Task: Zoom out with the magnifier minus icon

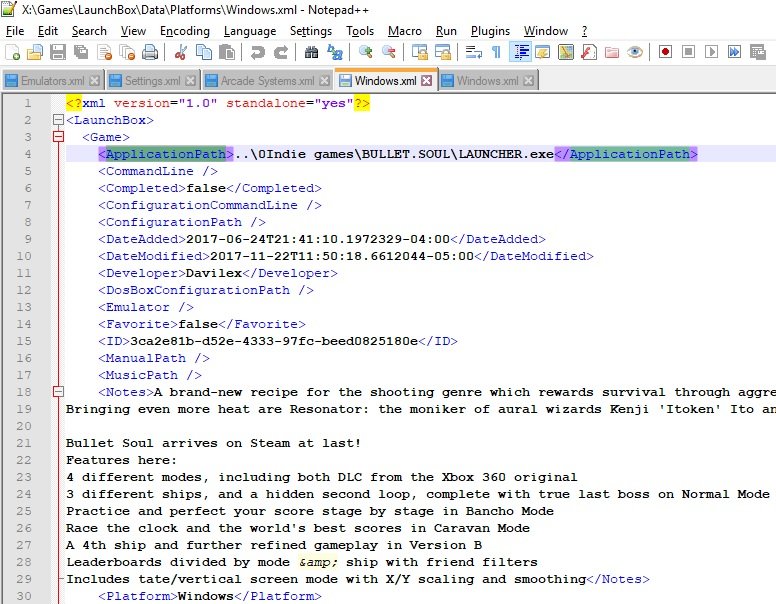Action: coord(388,52)
